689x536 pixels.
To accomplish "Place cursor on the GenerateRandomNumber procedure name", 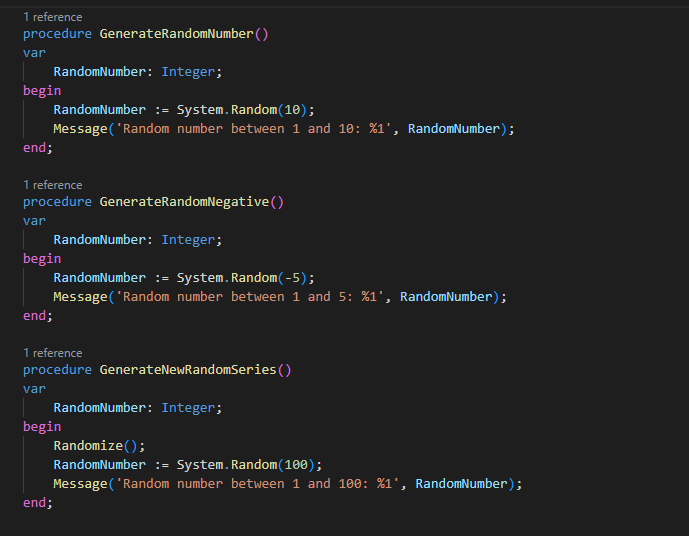I will (x=177, y=34).
